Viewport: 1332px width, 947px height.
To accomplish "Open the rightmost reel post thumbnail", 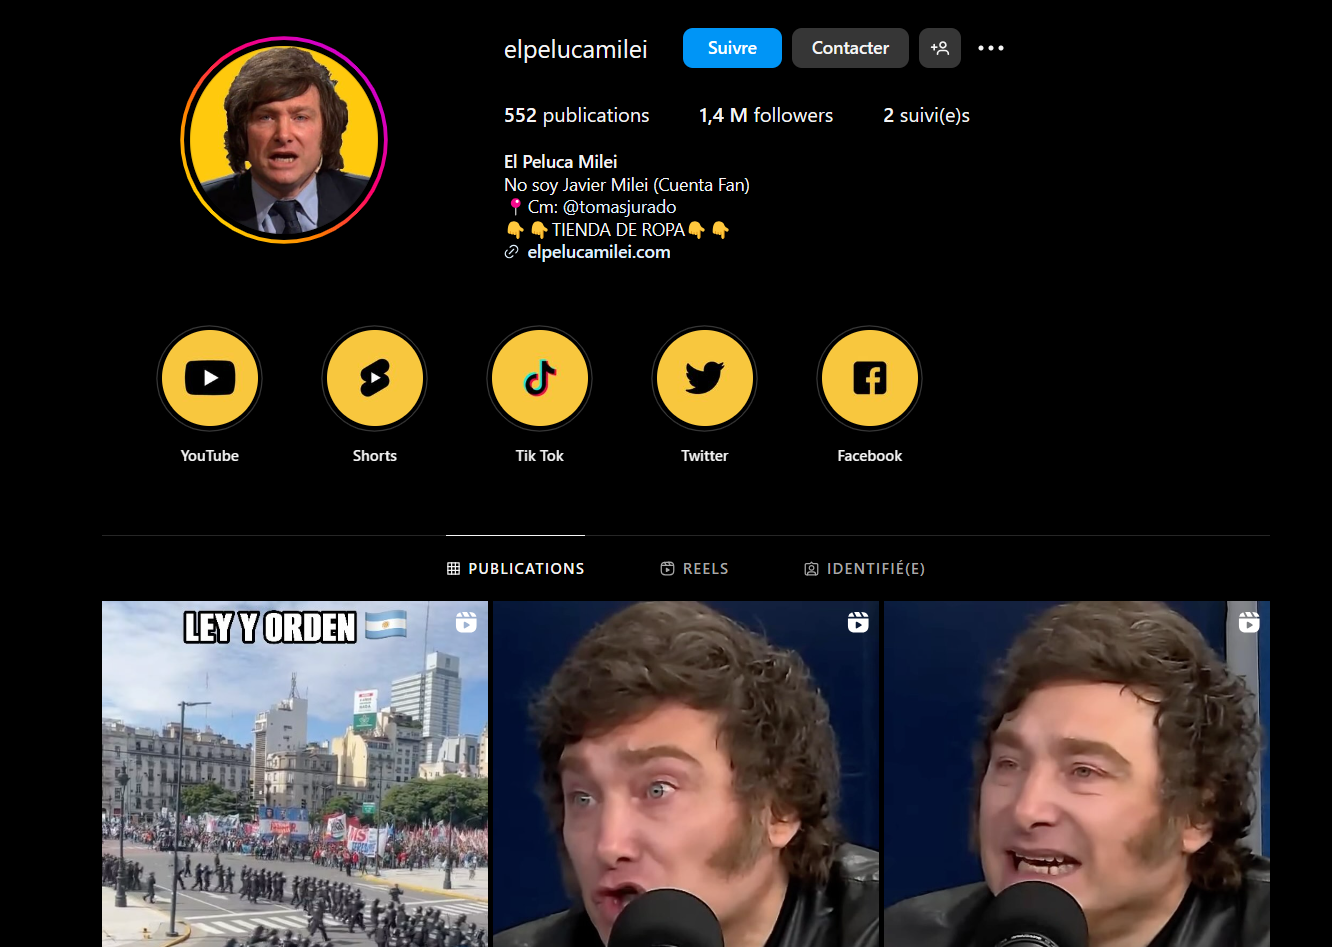I will [1077, 775].
